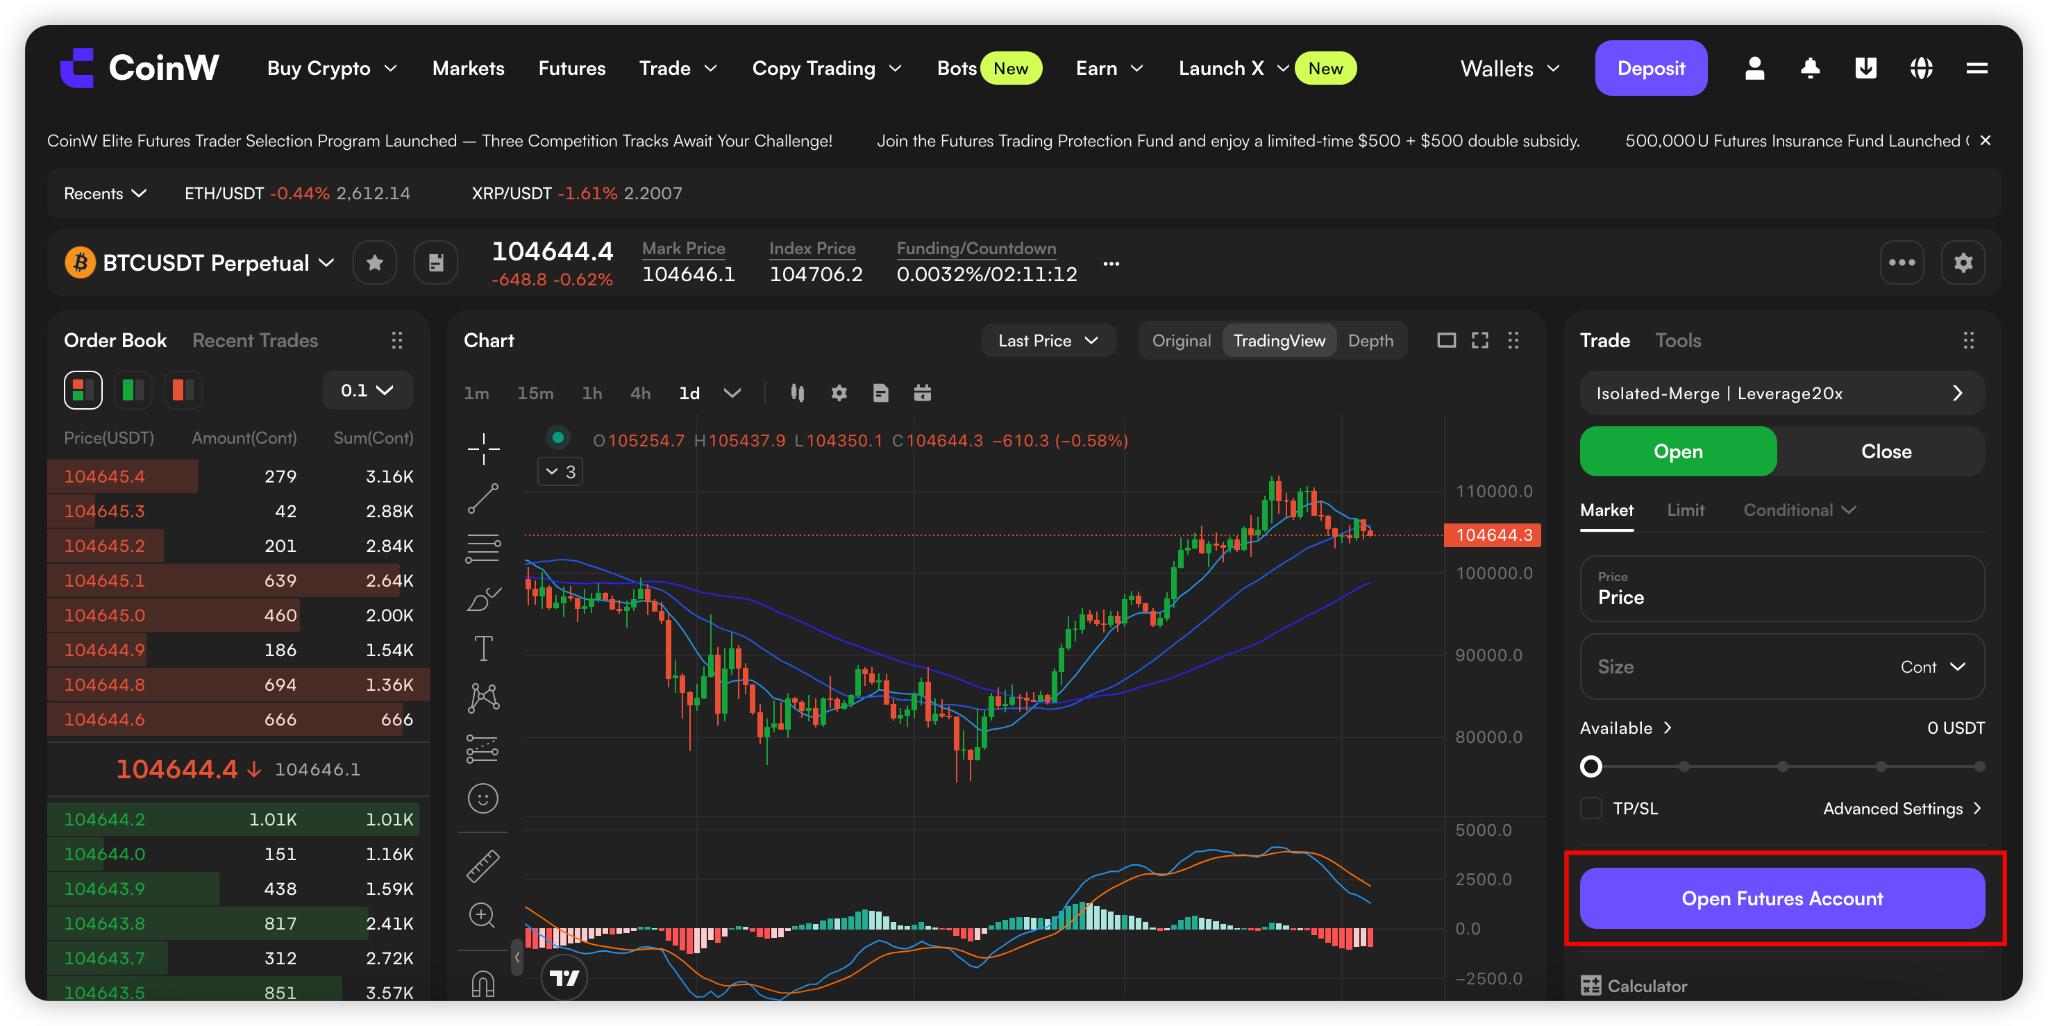
Task: Show both buy and sell orders view
Action: pos(83,390)
